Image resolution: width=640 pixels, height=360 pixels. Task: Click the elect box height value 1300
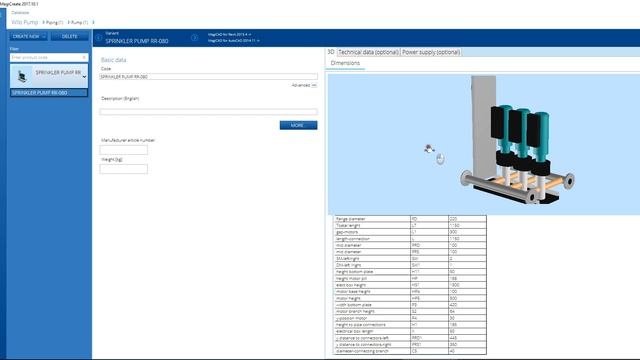[x=467, y=285]
